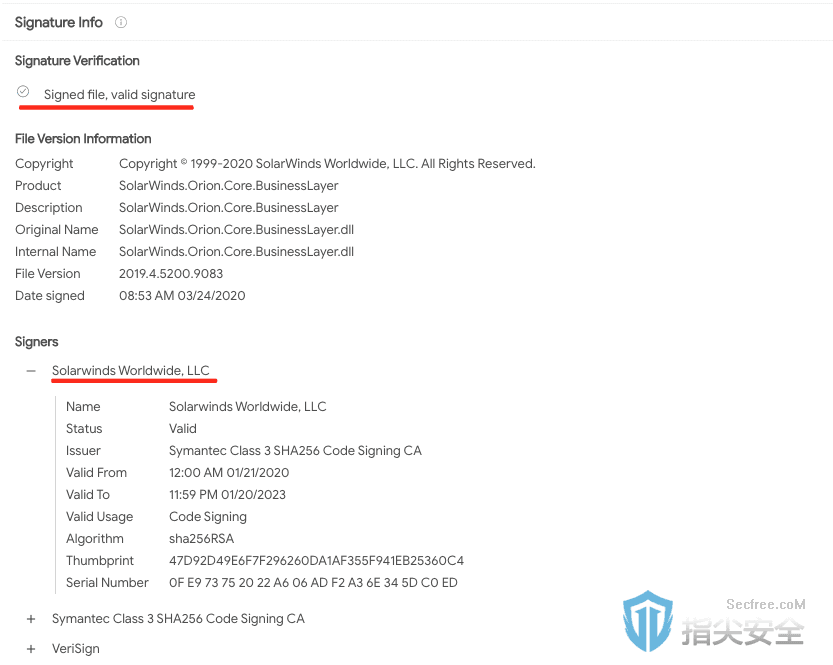Click the Copyright field label

tap(44, 164)
